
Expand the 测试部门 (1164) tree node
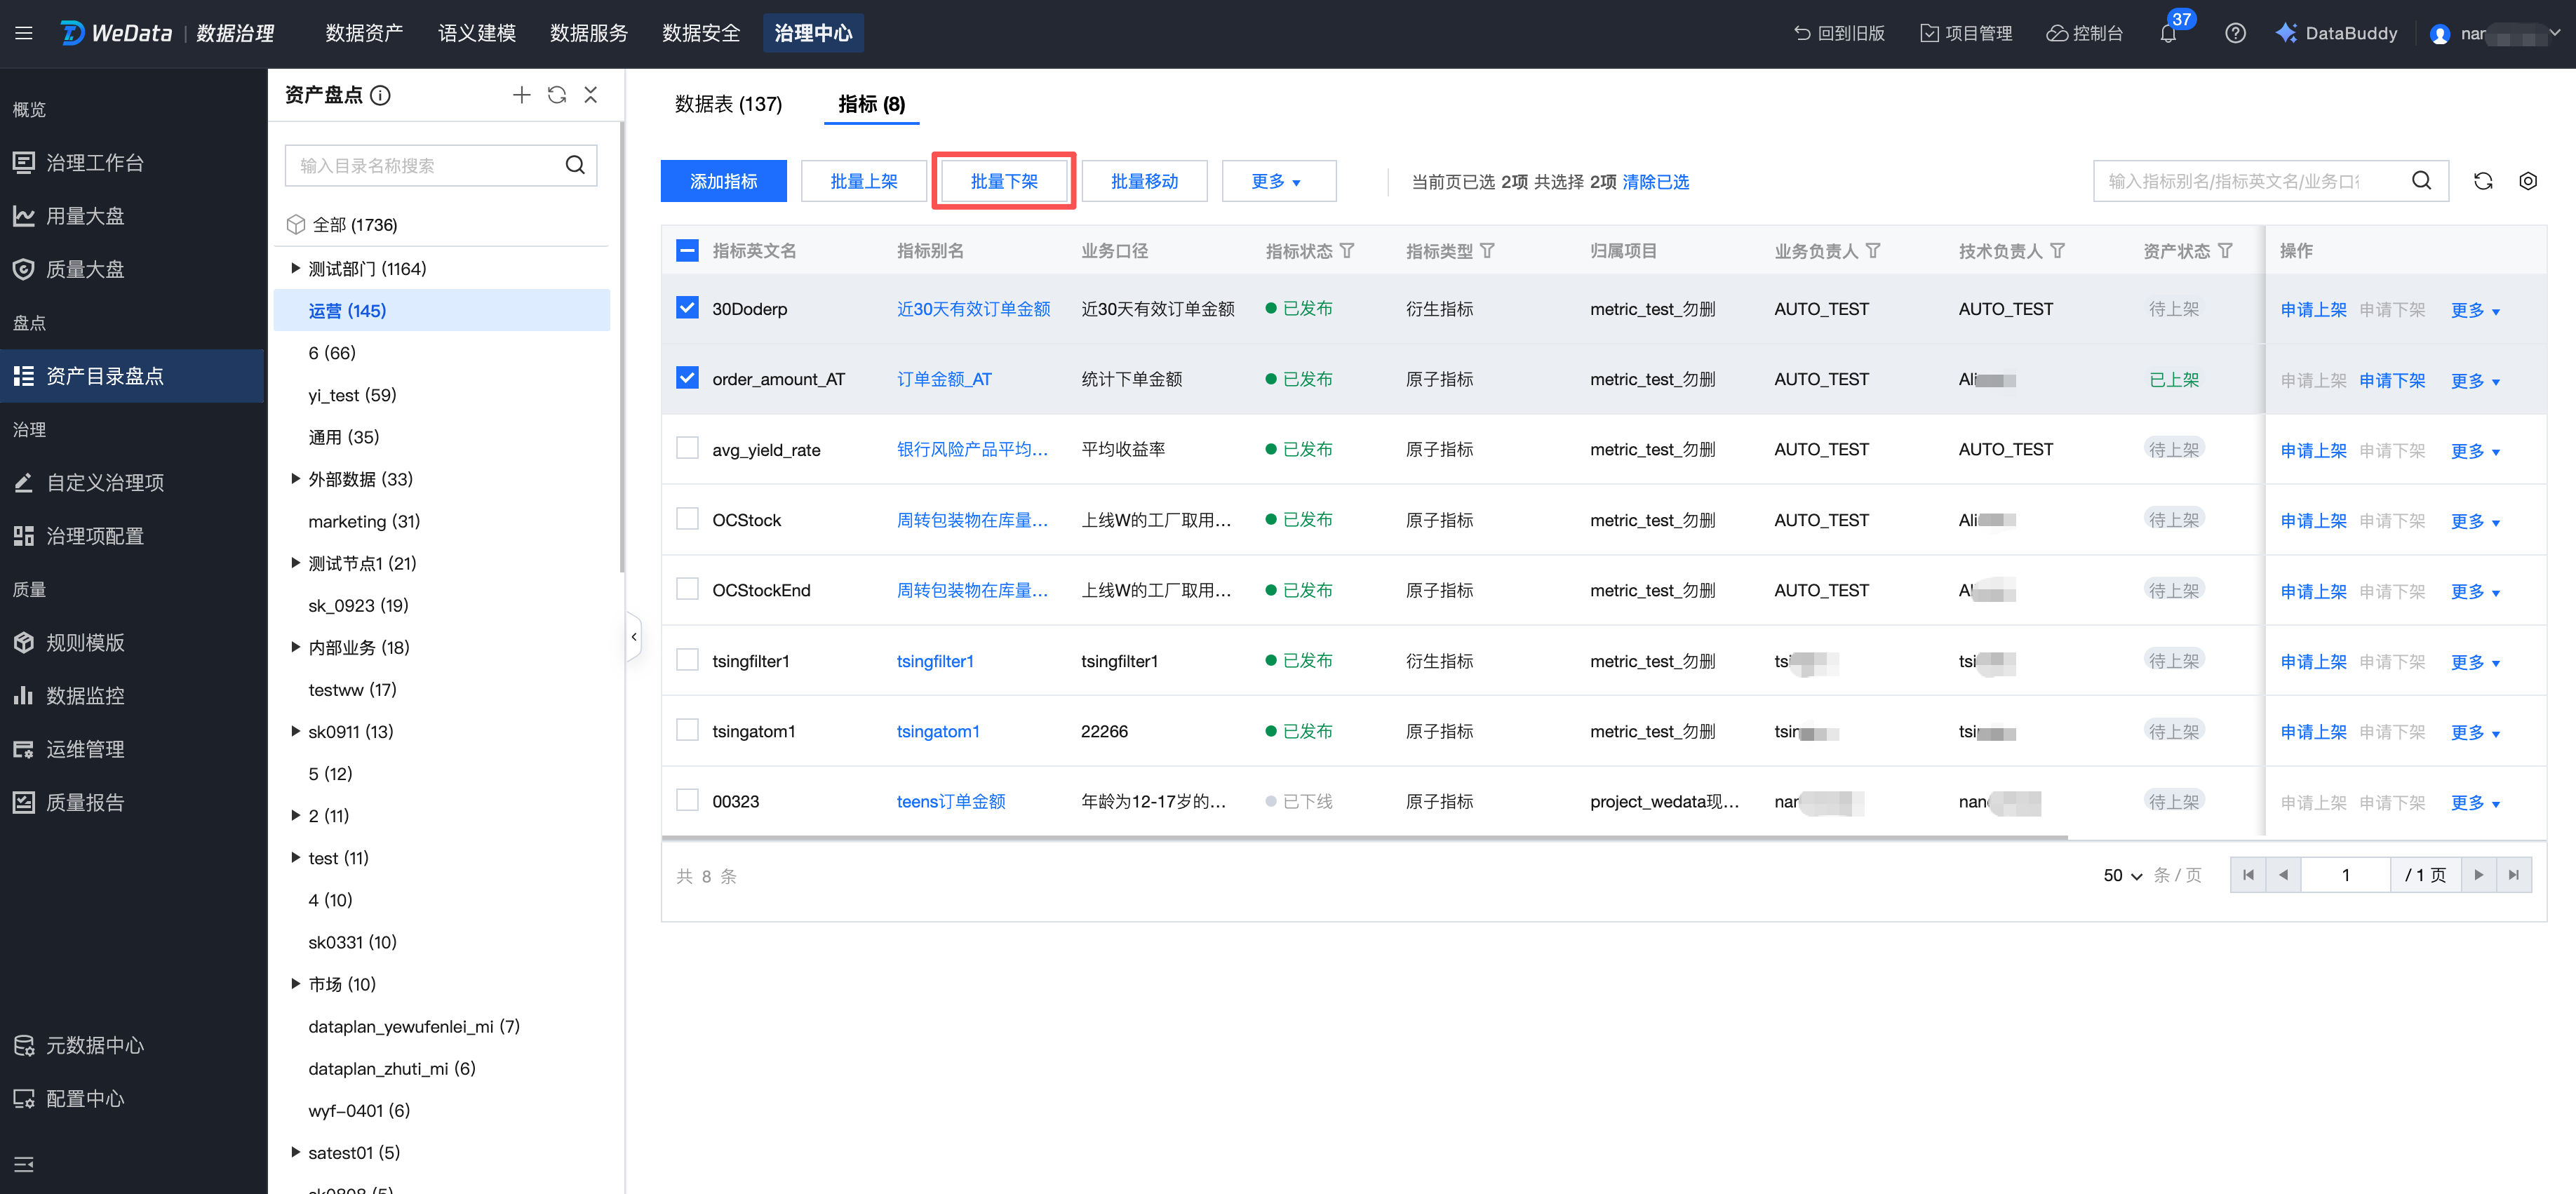tap(295, 268)
